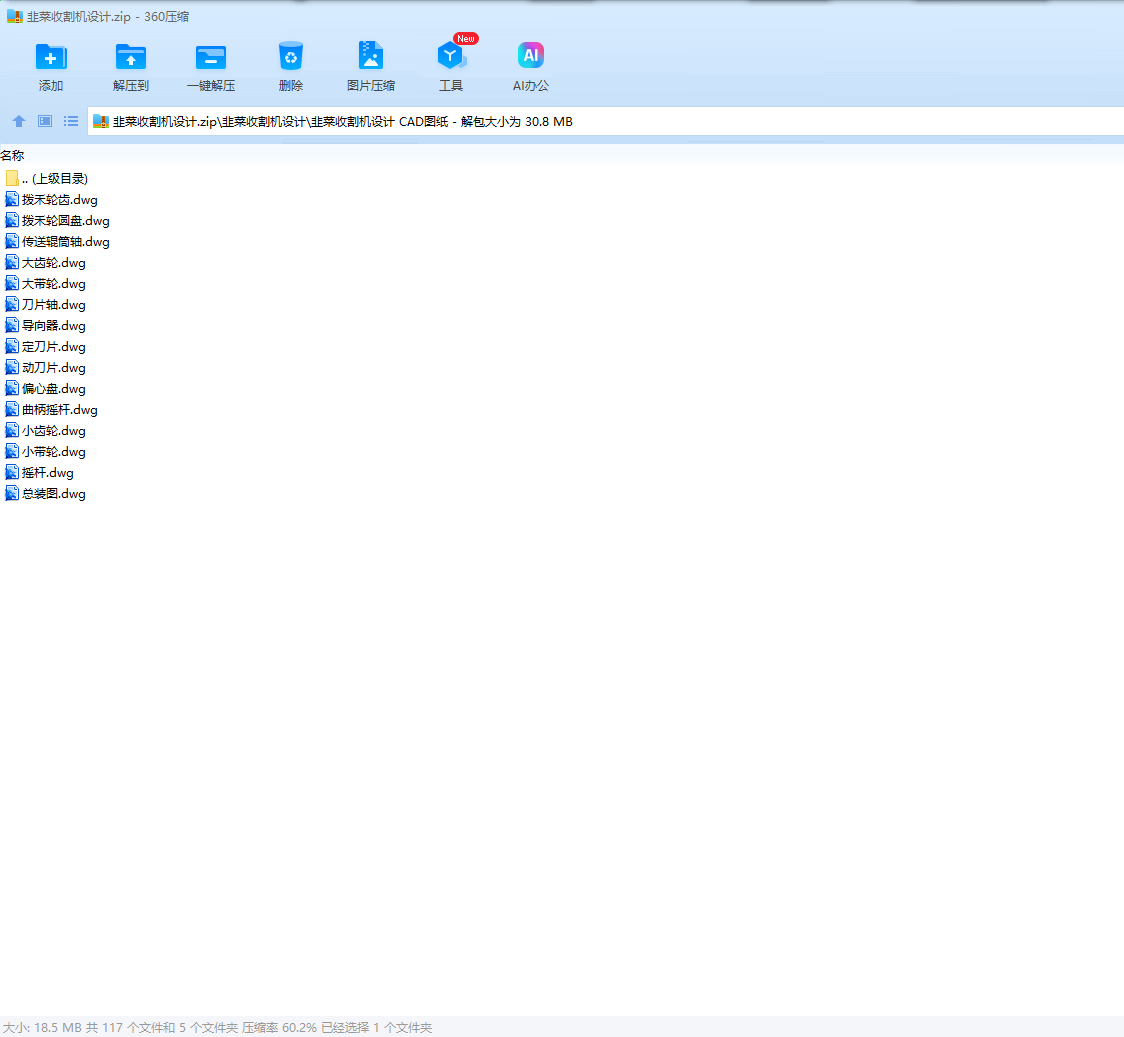Click the dwg icon beside 拨禾轮齿.dwg
The width and height of the screenshot is (1124, 1037).
point(12,199)
